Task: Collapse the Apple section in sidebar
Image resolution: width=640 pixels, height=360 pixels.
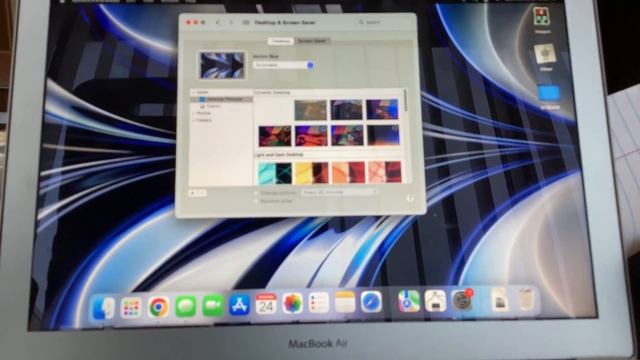Action: pyautogui.click(x=193, y=93)
